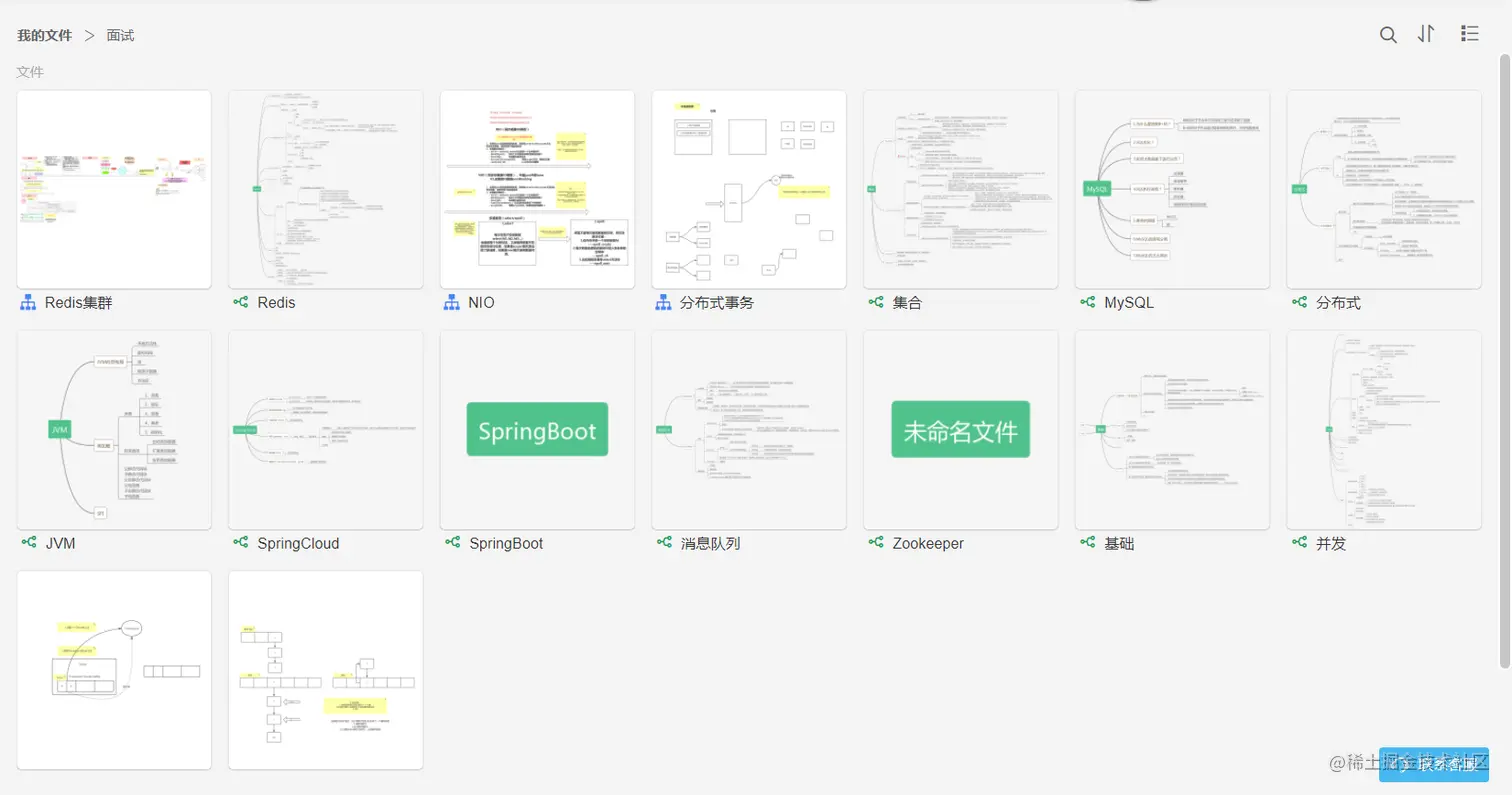The width and height of the screenshot is (1512, 795).
Task: Select the file name Redis集群
Action: click(78, 302)
